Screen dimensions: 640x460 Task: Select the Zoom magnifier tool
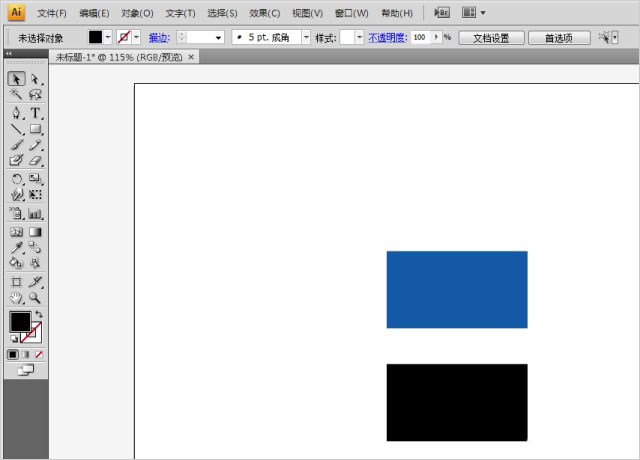click(x=35, y=297)
